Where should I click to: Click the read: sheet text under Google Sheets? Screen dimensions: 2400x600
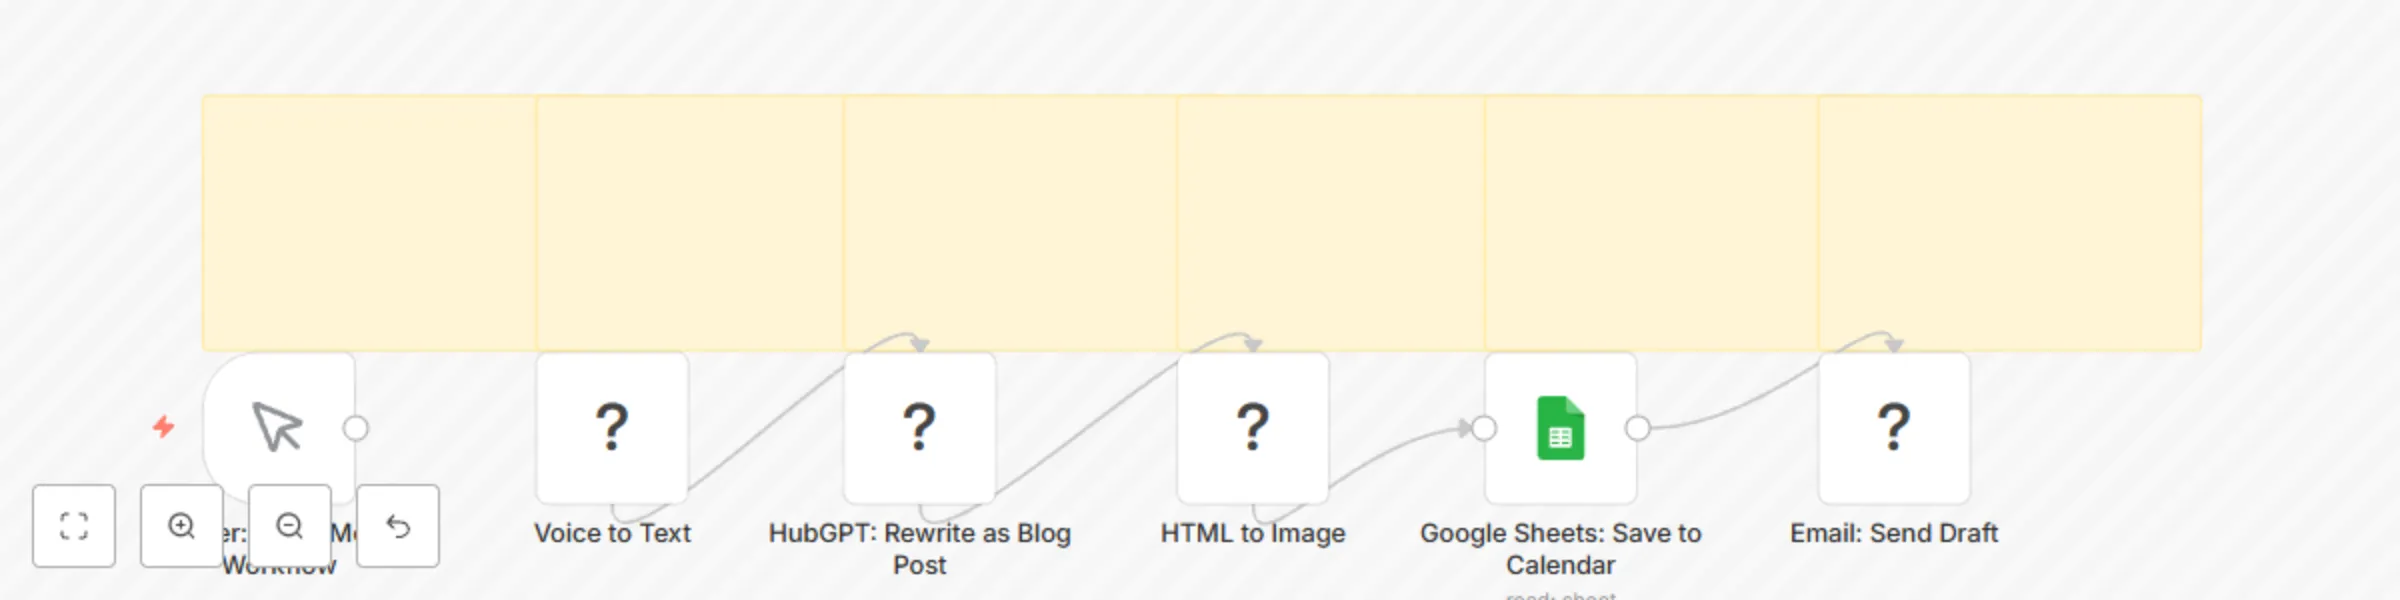[1561, 595]
